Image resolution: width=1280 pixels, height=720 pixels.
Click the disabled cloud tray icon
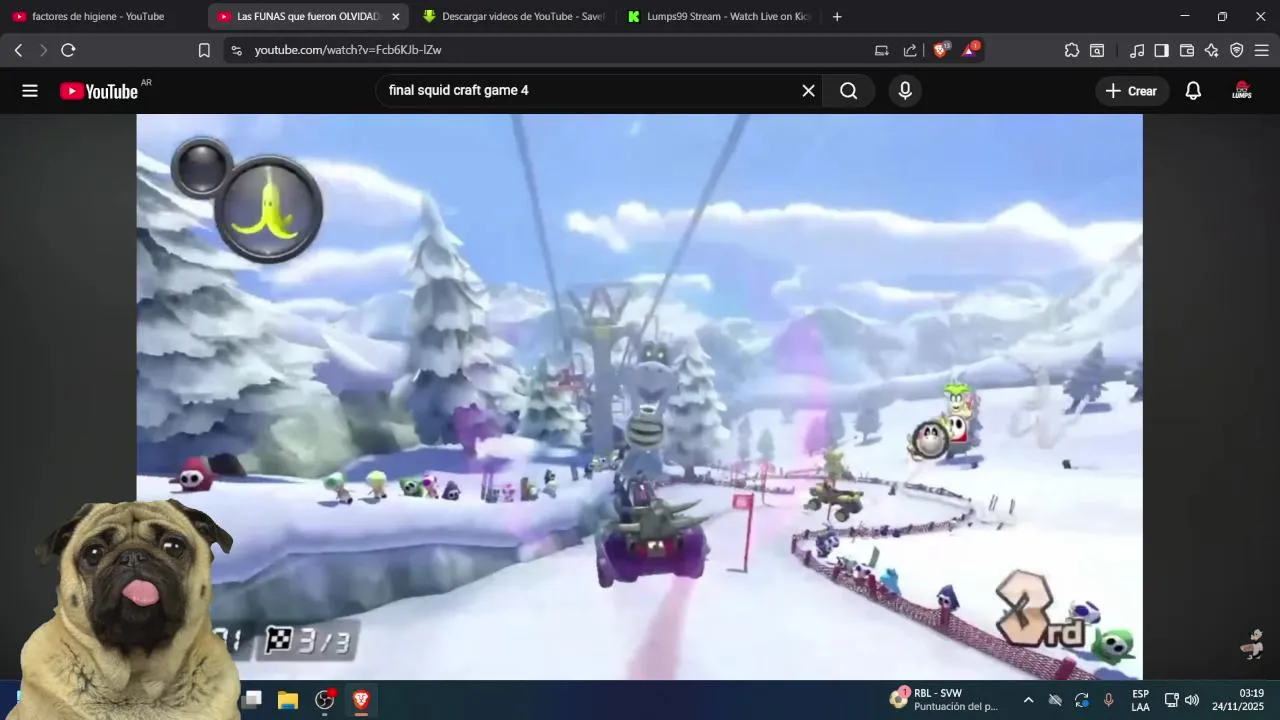pos(1055,700)
